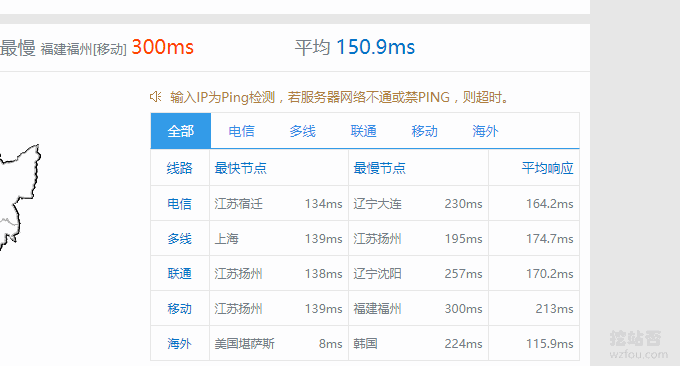
Task: Click the 134ms value in 电信 row
Action: coord(324,203)
